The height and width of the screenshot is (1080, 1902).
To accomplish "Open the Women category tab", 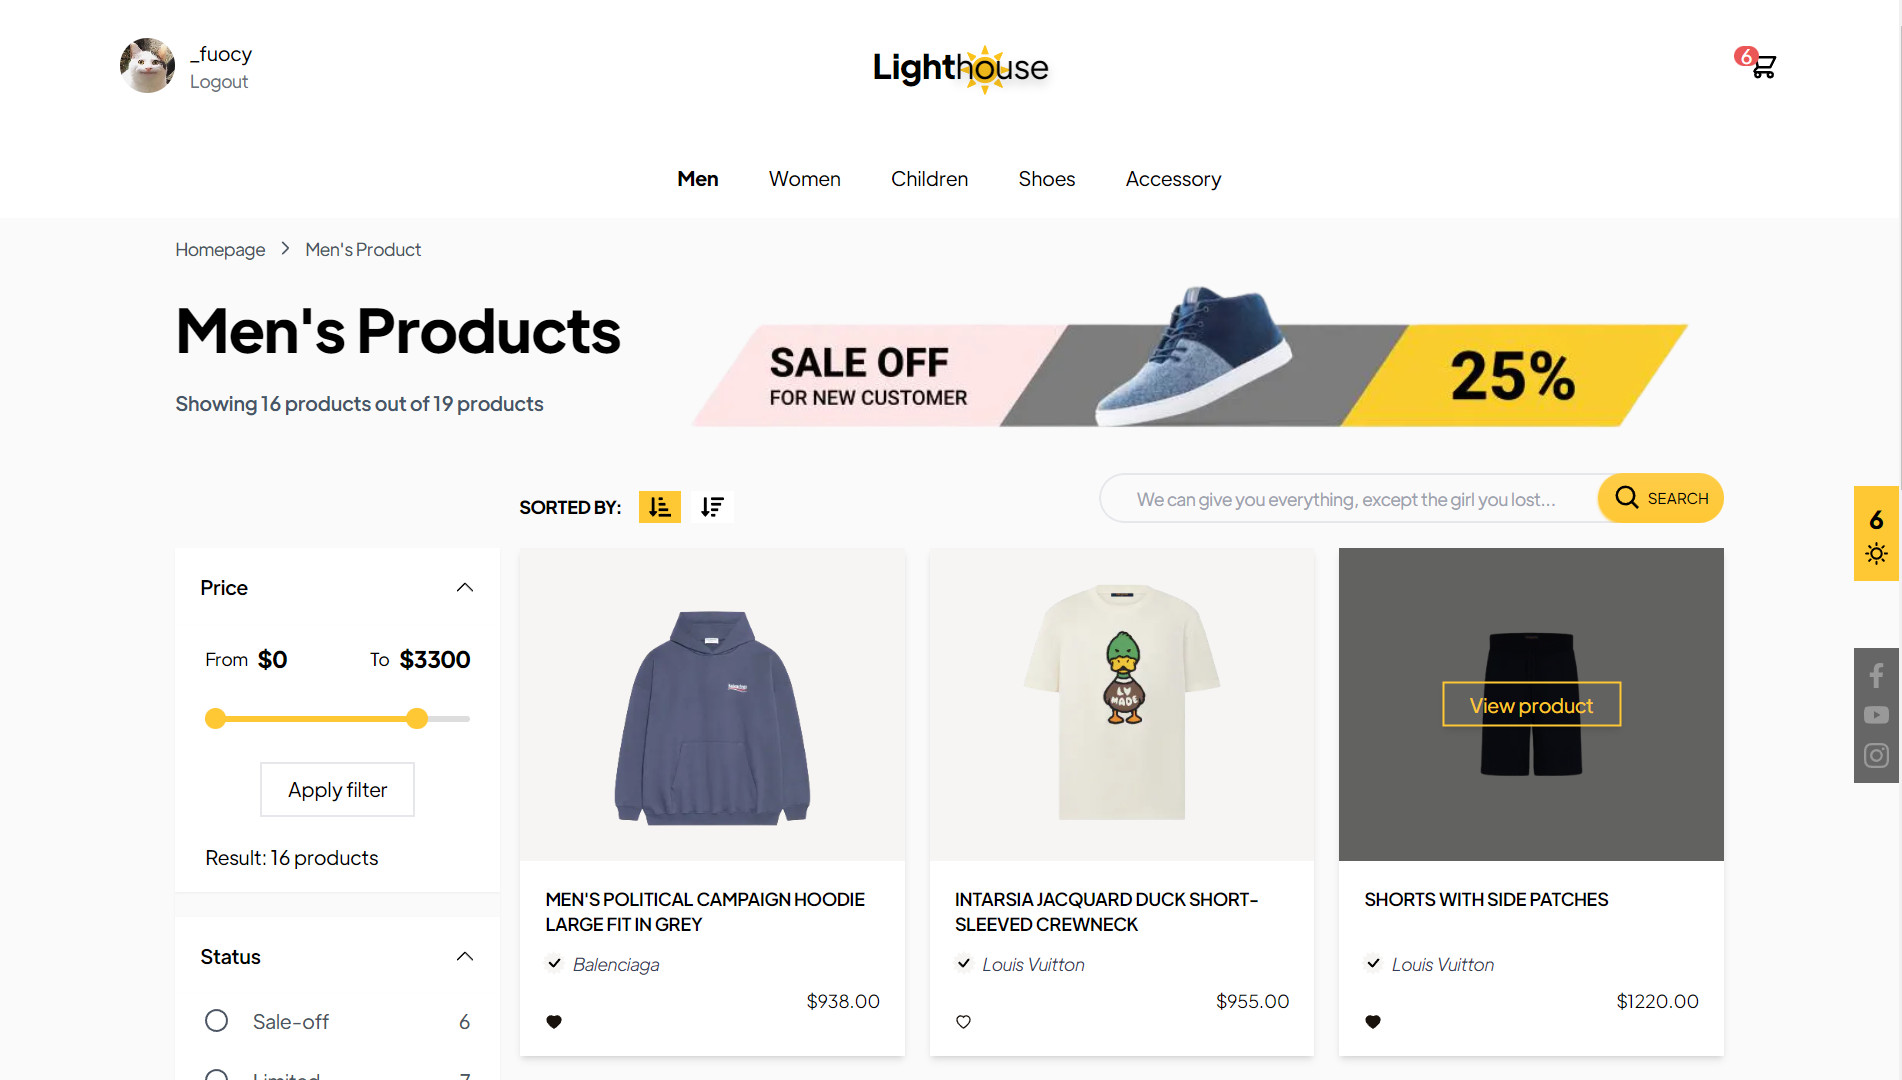I will tap(804, 179).
